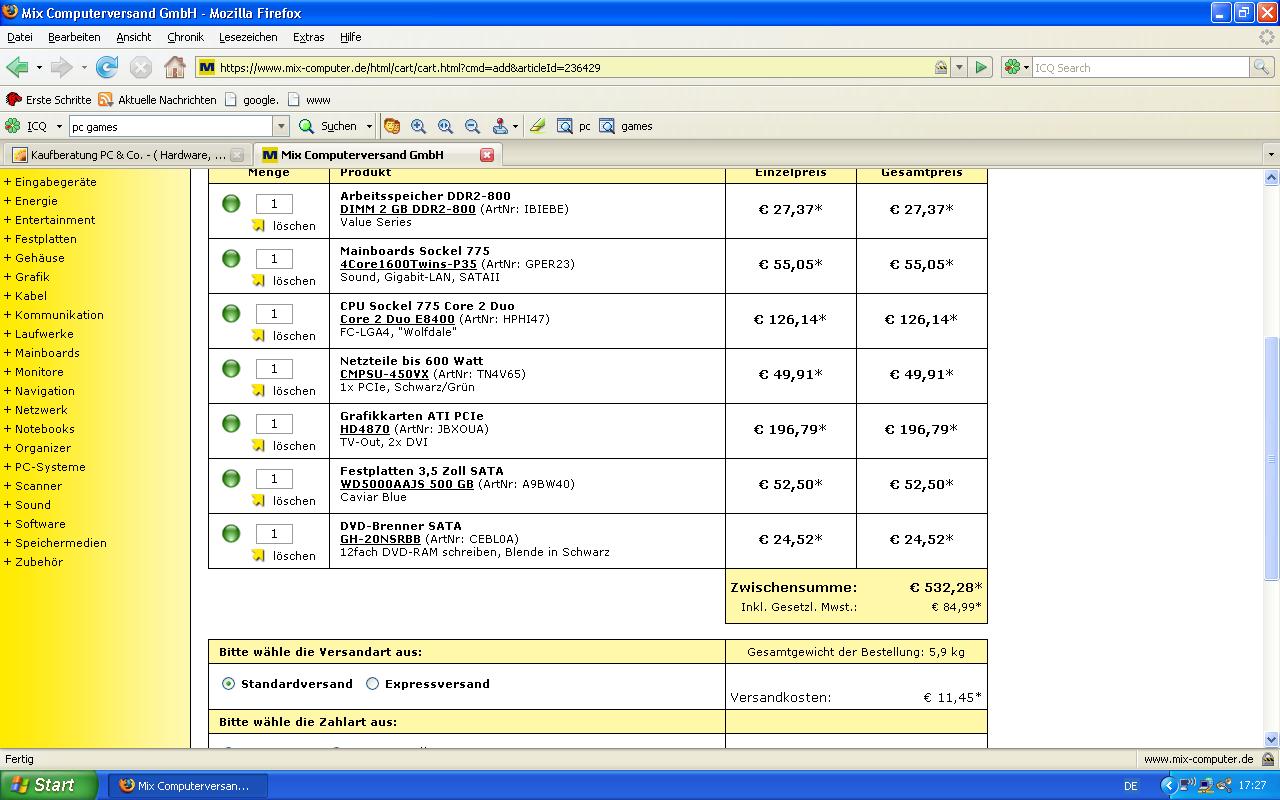Click the green Go arrow beside address bar
This screenshot has width=1280, height=800.
coord(981,67)
